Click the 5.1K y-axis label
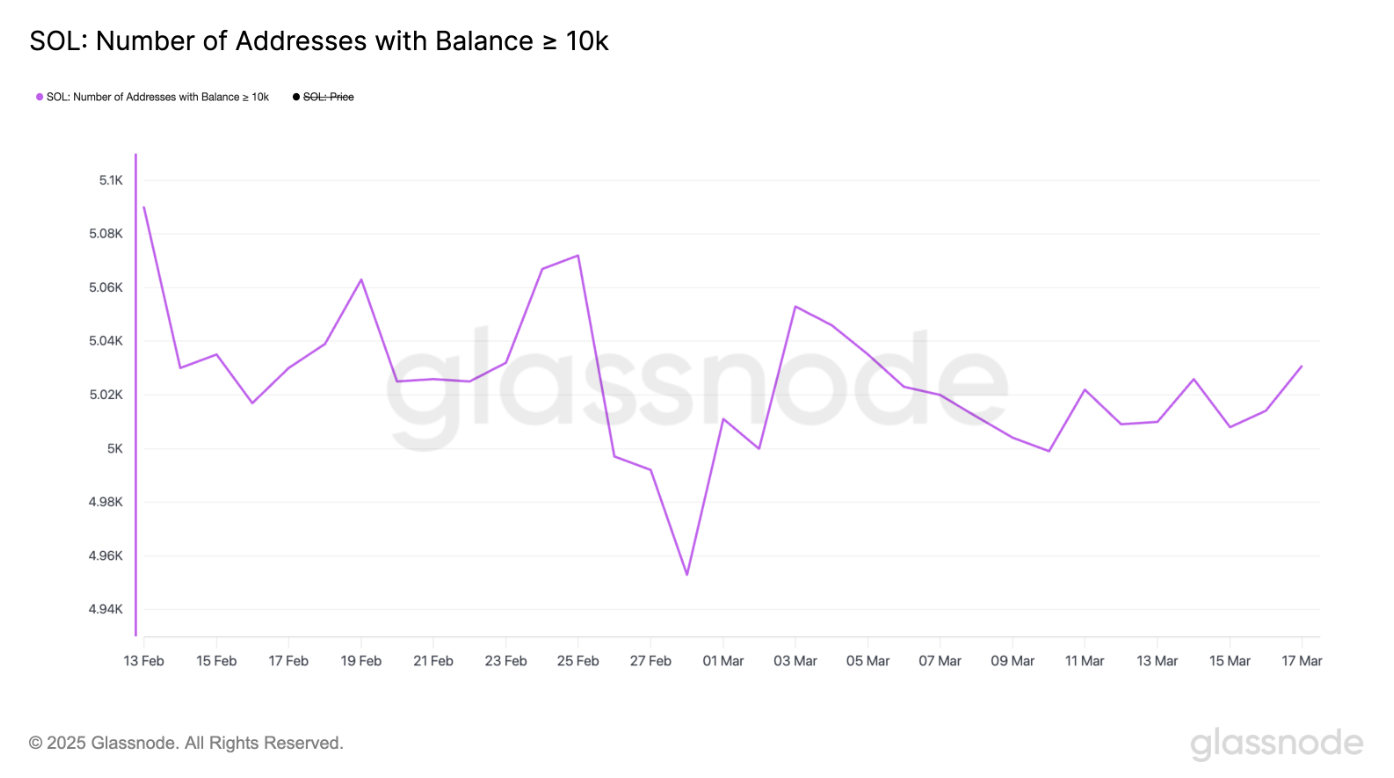The height and width of the screenshot is (778, 1394). point(110,180)
